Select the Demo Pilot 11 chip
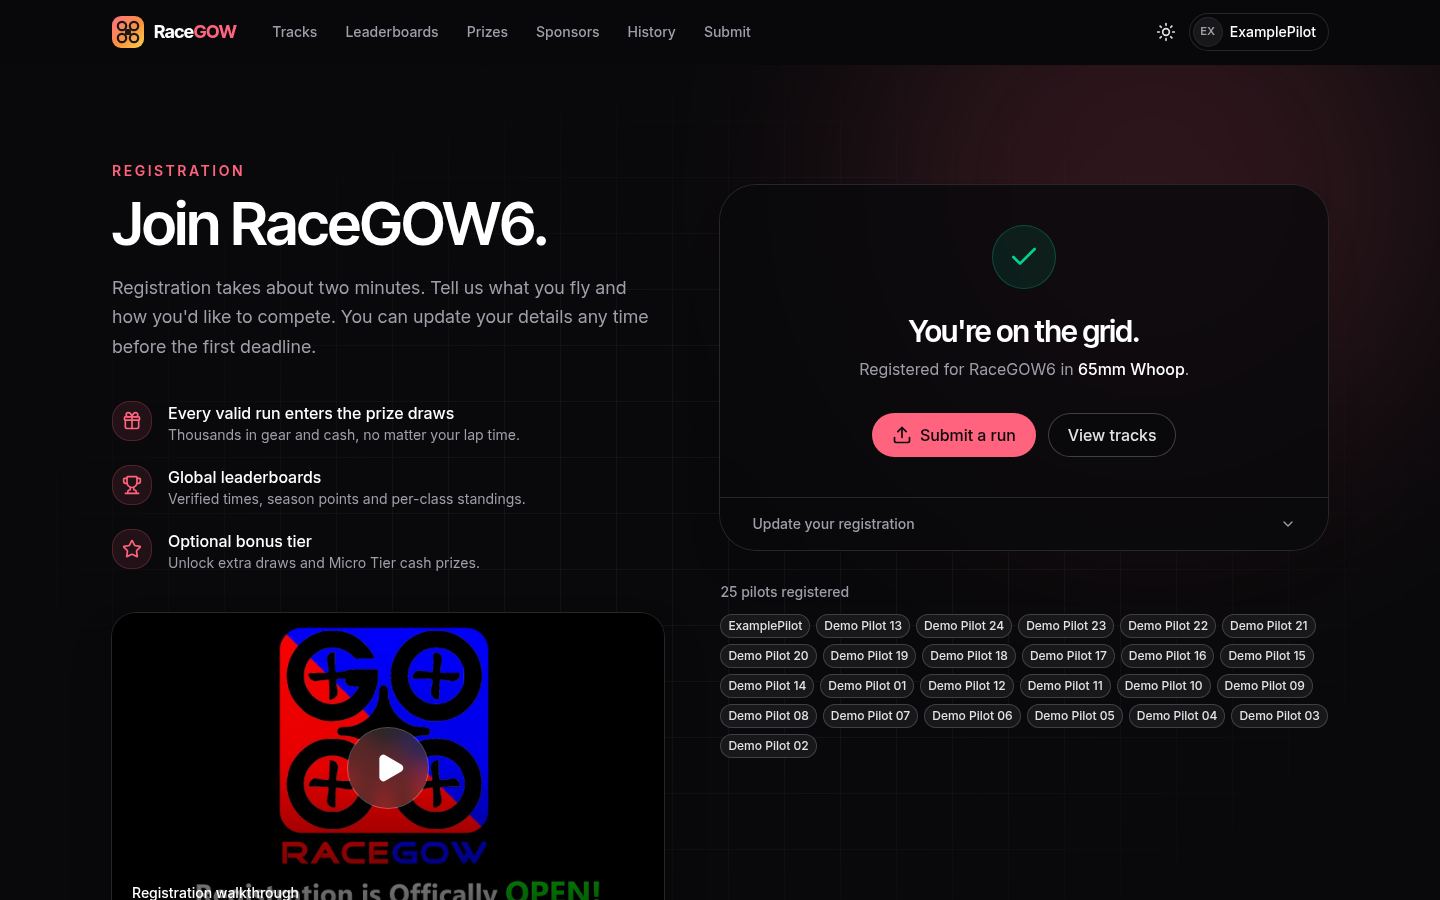This screenshot has height=900, width=1440. 1065,686
